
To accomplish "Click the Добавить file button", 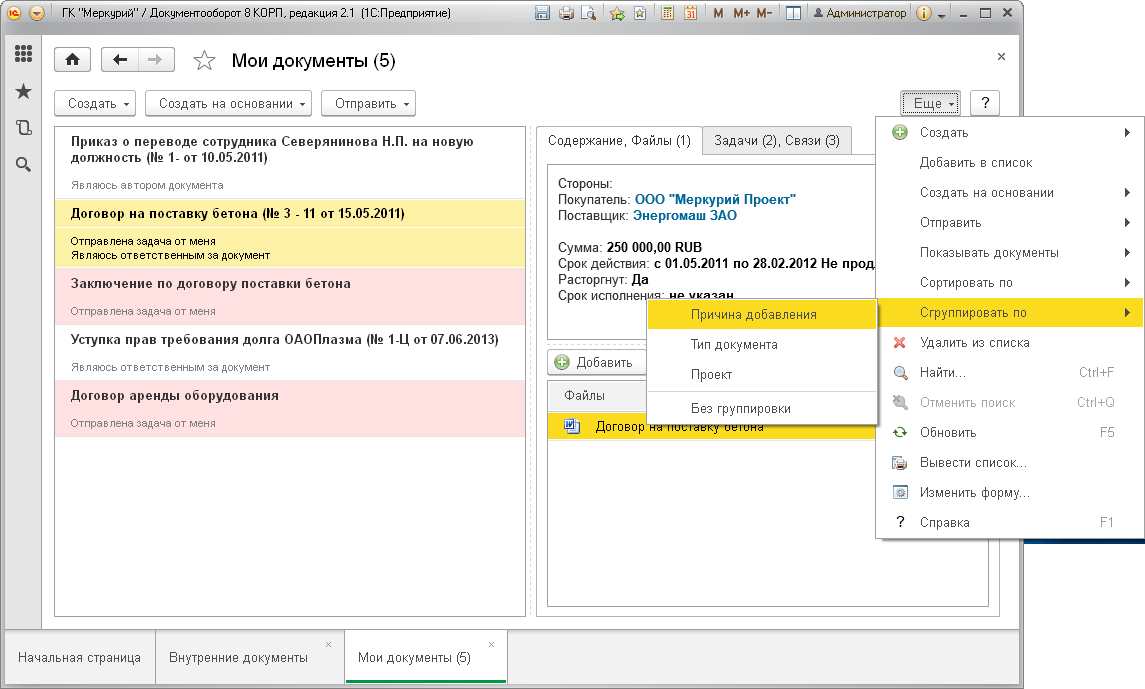I will [x=595, y=363].
